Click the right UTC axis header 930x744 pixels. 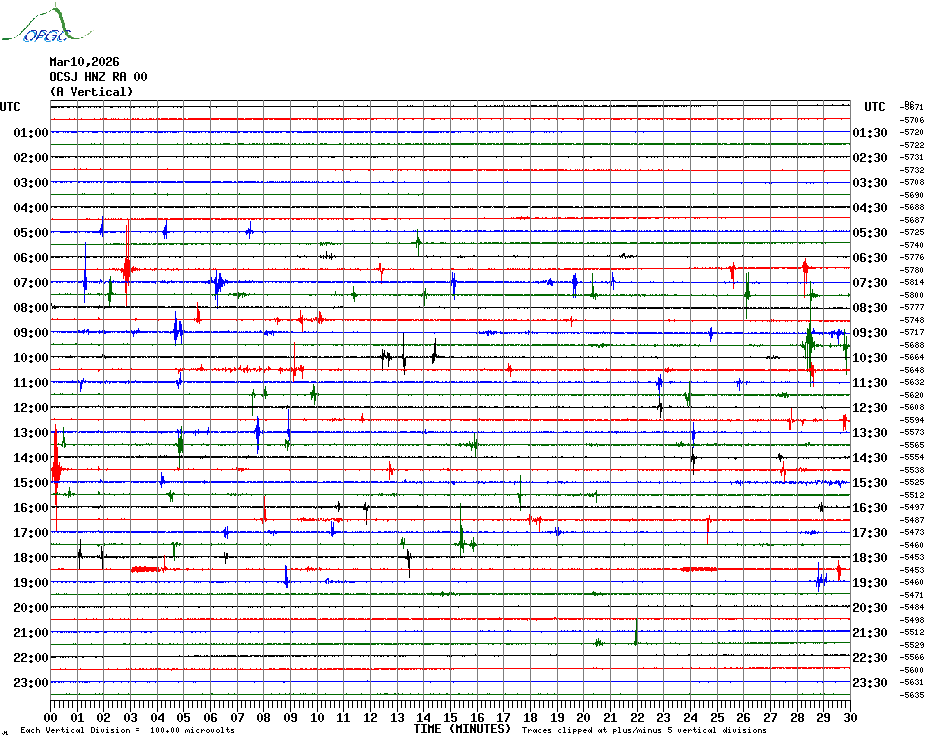(x=875, y=107)
